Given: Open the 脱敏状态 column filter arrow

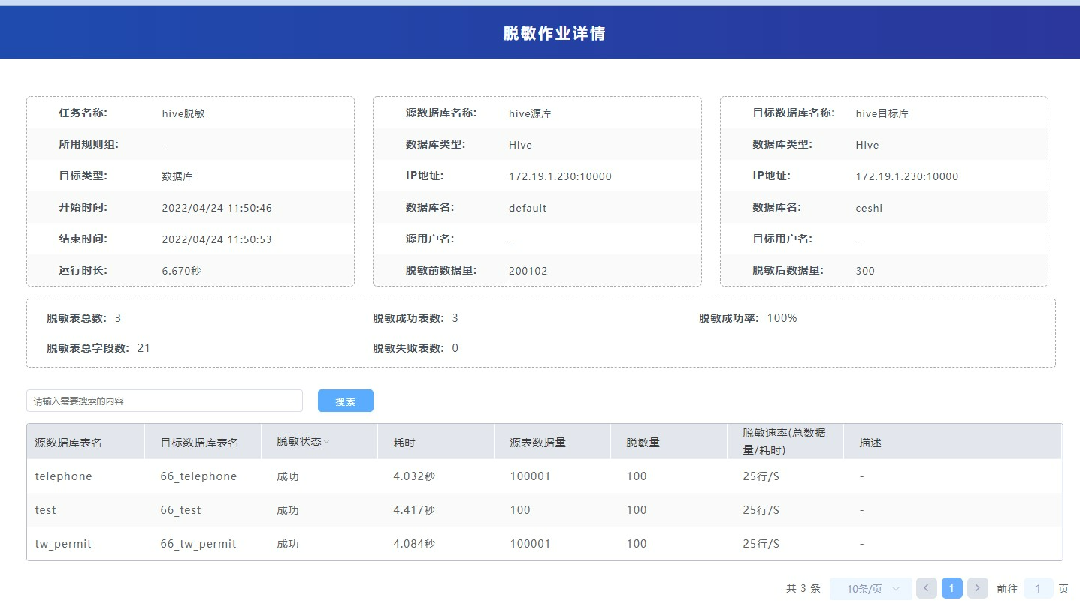Looking at the screenshot, I should [x=326, y=442].
